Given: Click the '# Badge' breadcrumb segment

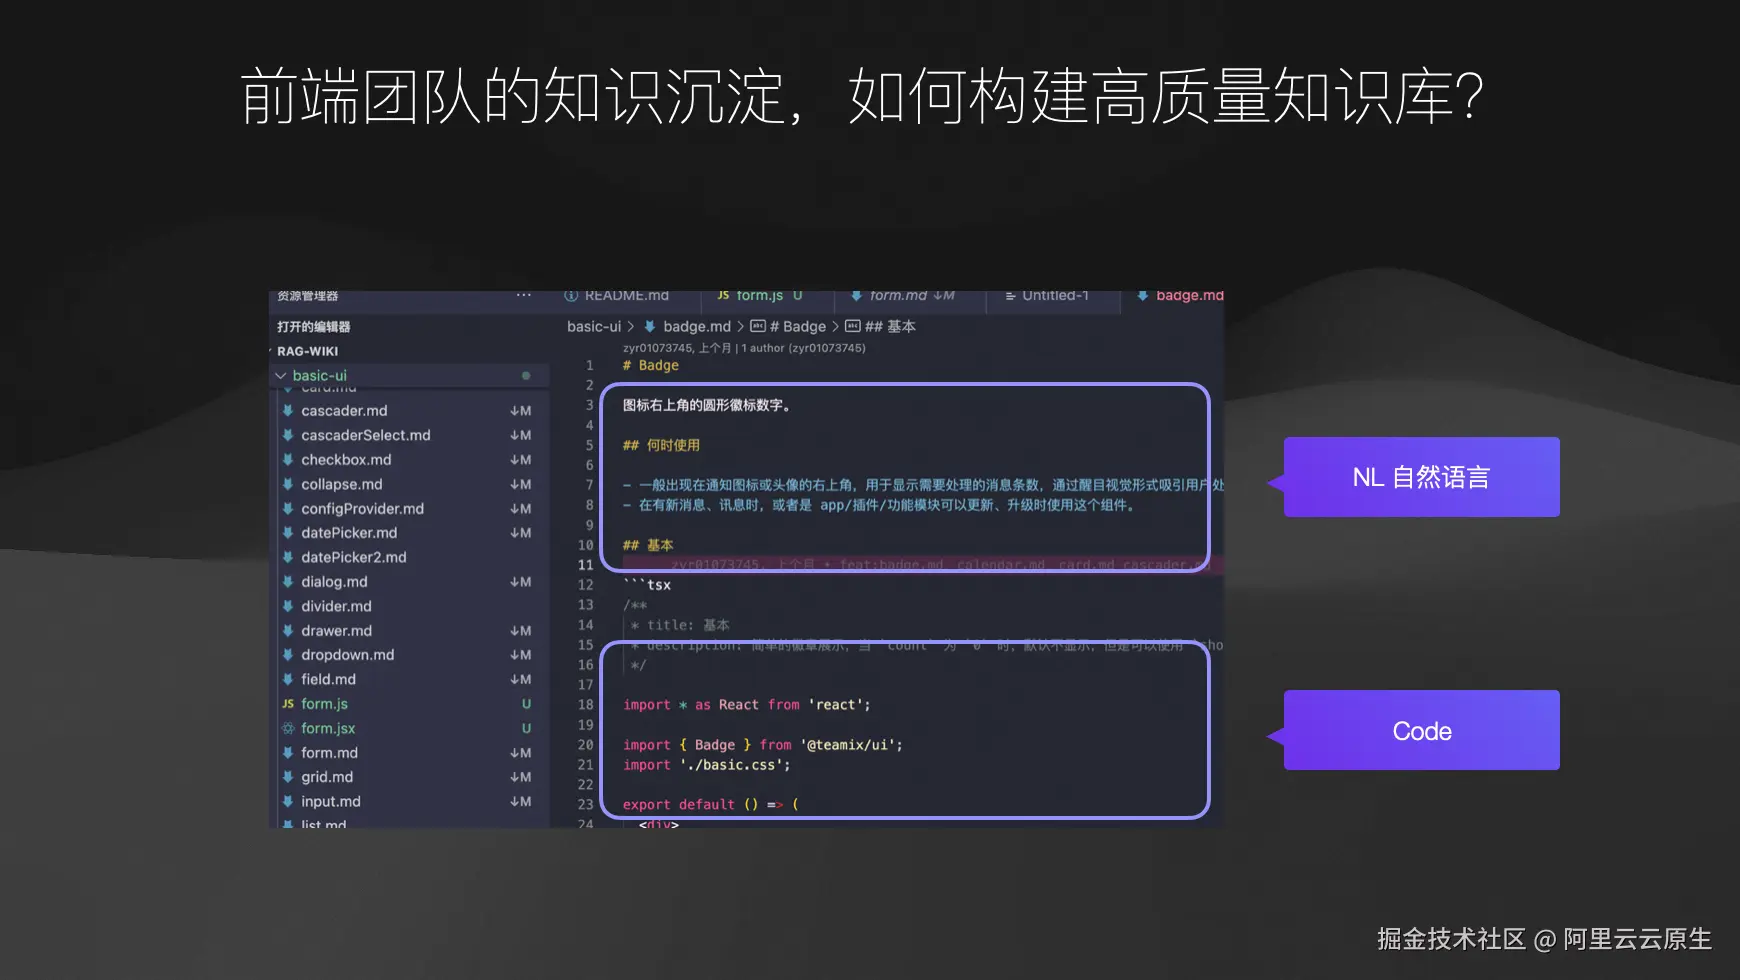Looking at the screenshot, I should pos(798,326).
